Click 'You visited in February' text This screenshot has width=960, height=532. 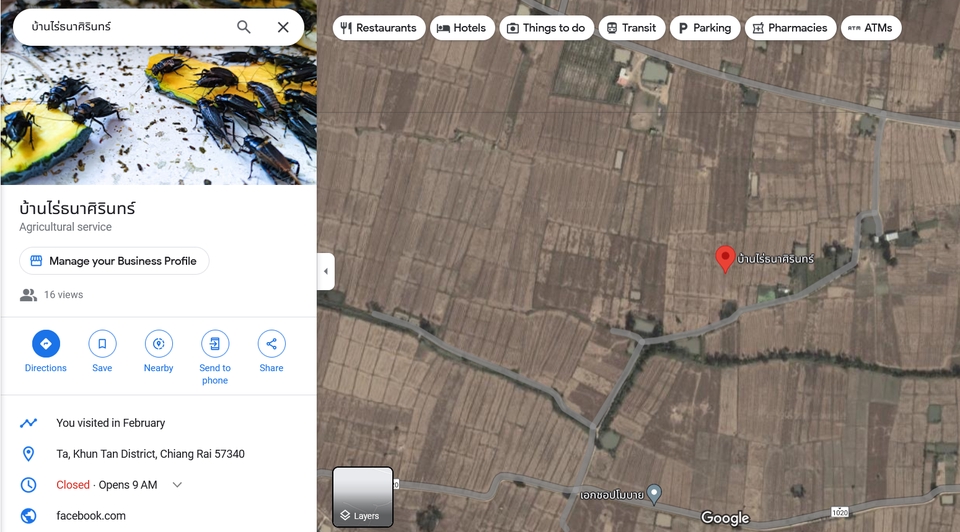[111, 423]
